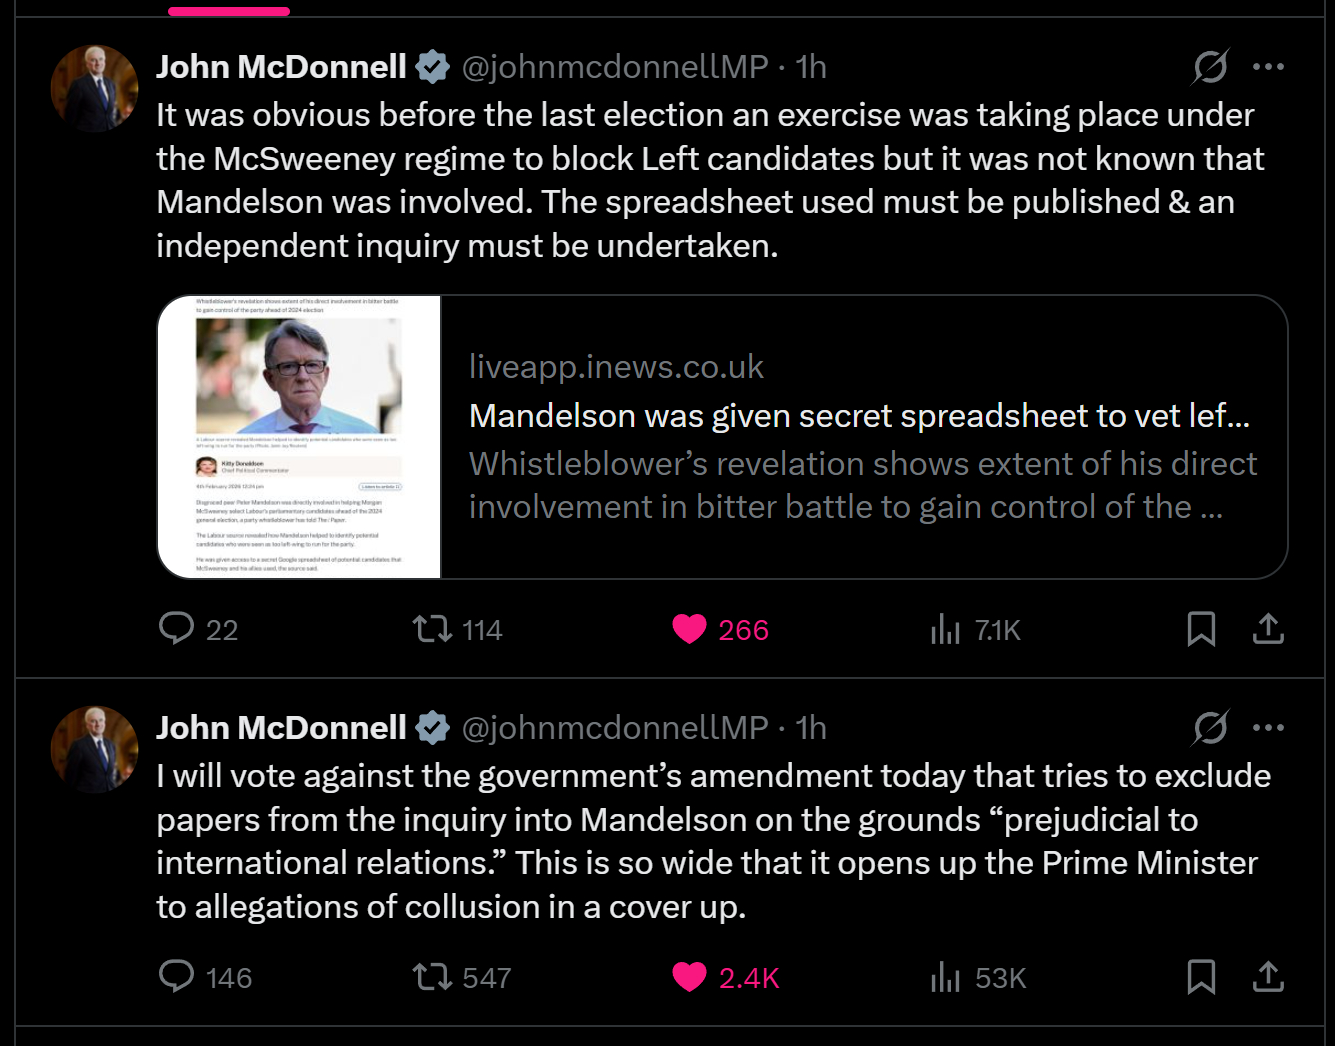View analytics of tweet with 53K views
Viewport: 1335px width, 1046px height.
click(x=945, y=977)
